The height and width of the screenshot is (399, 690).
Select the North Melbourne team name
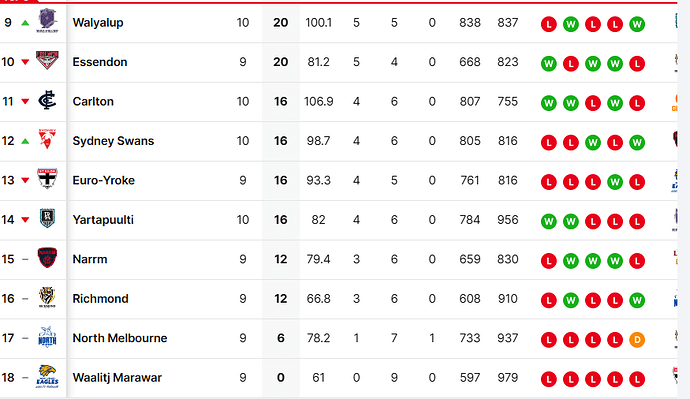(x=120, y=338)
